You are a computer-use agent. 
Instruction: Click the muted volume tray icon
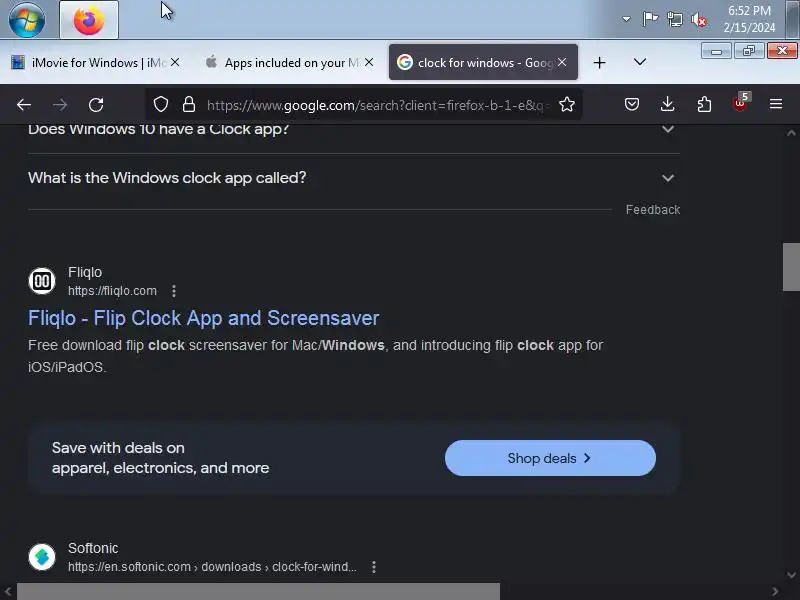(x=699, y=20)
